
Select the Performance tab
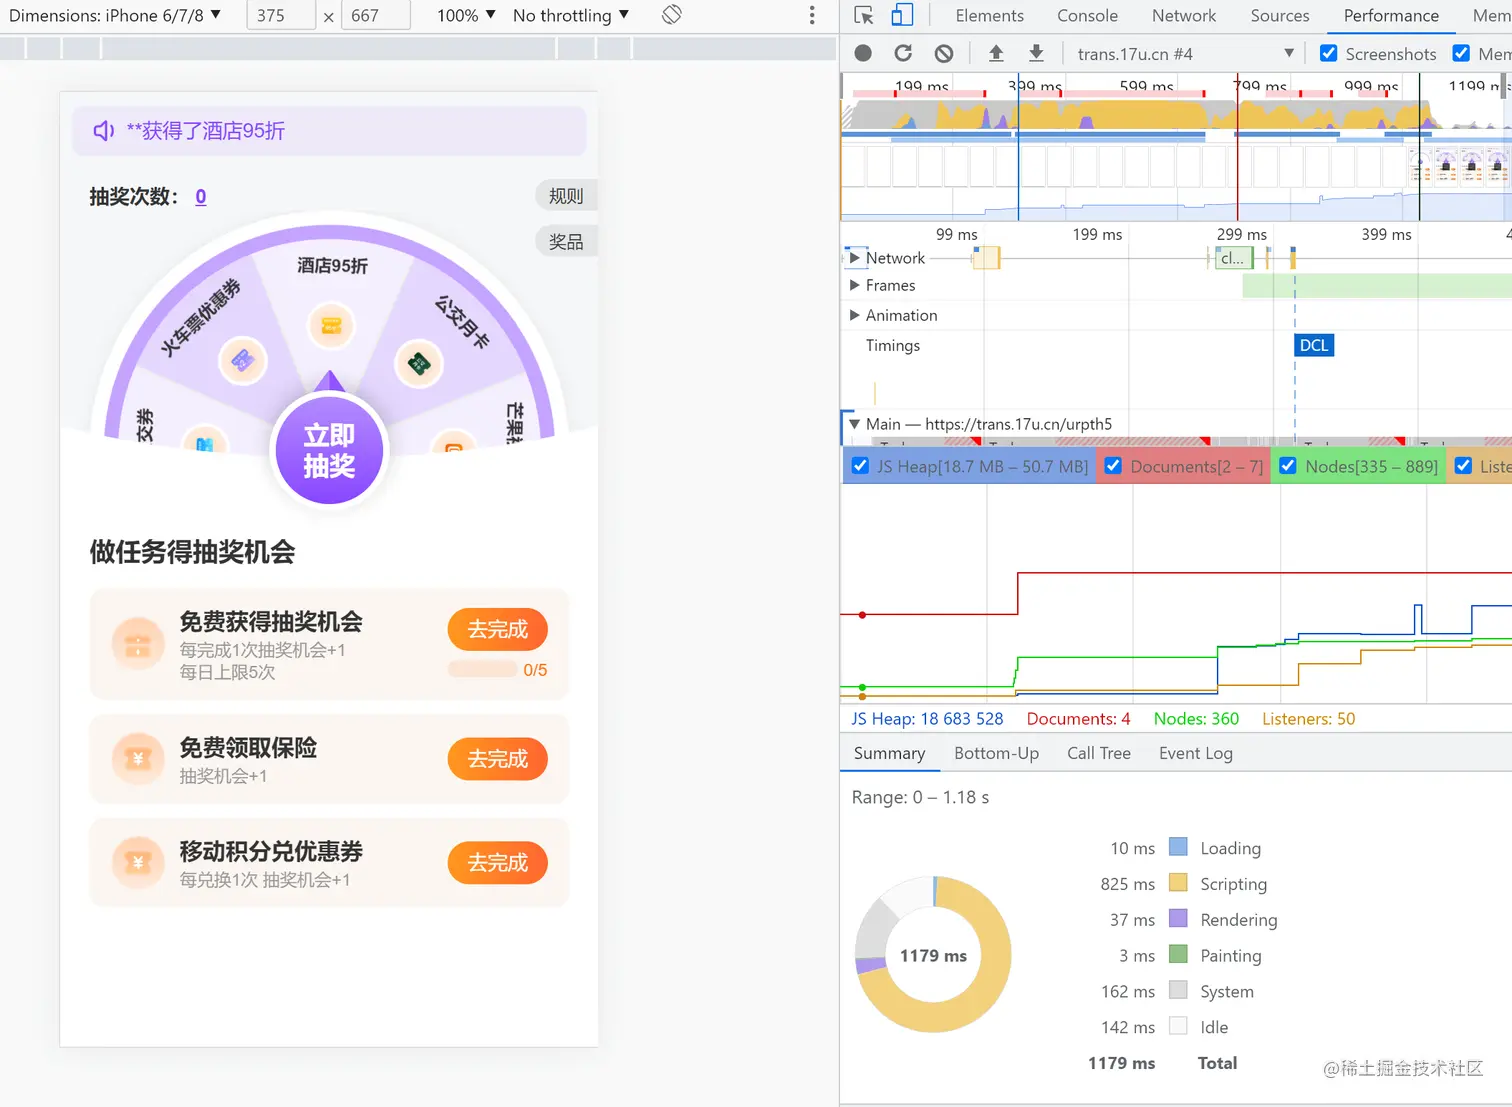(x=1391, y=15)
